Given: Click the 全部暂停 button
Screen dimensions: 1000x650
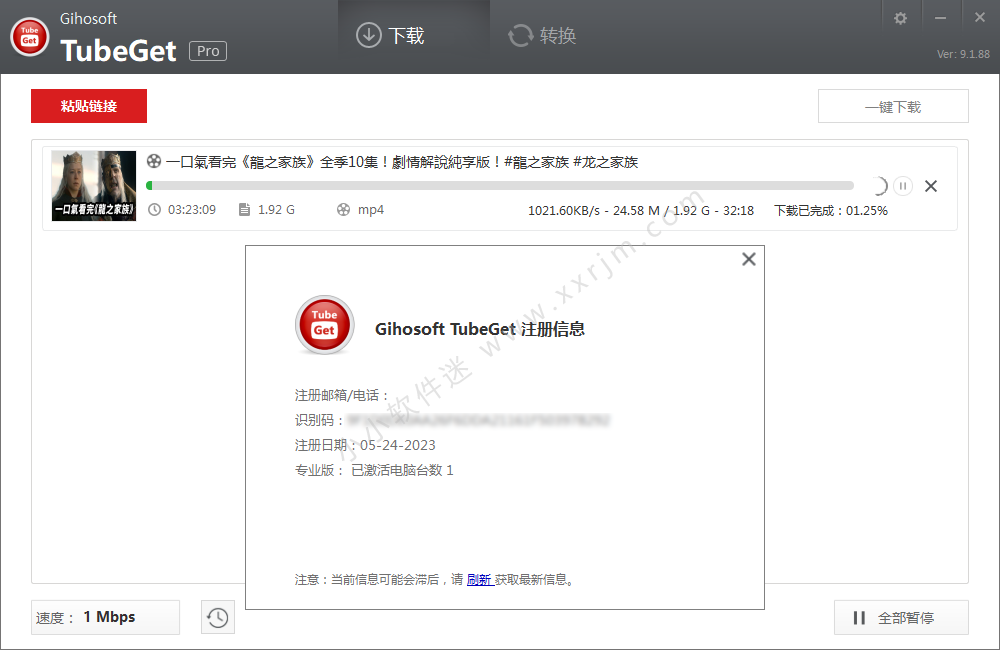Looking at the screenshot, I should click(x=901, y=617).
